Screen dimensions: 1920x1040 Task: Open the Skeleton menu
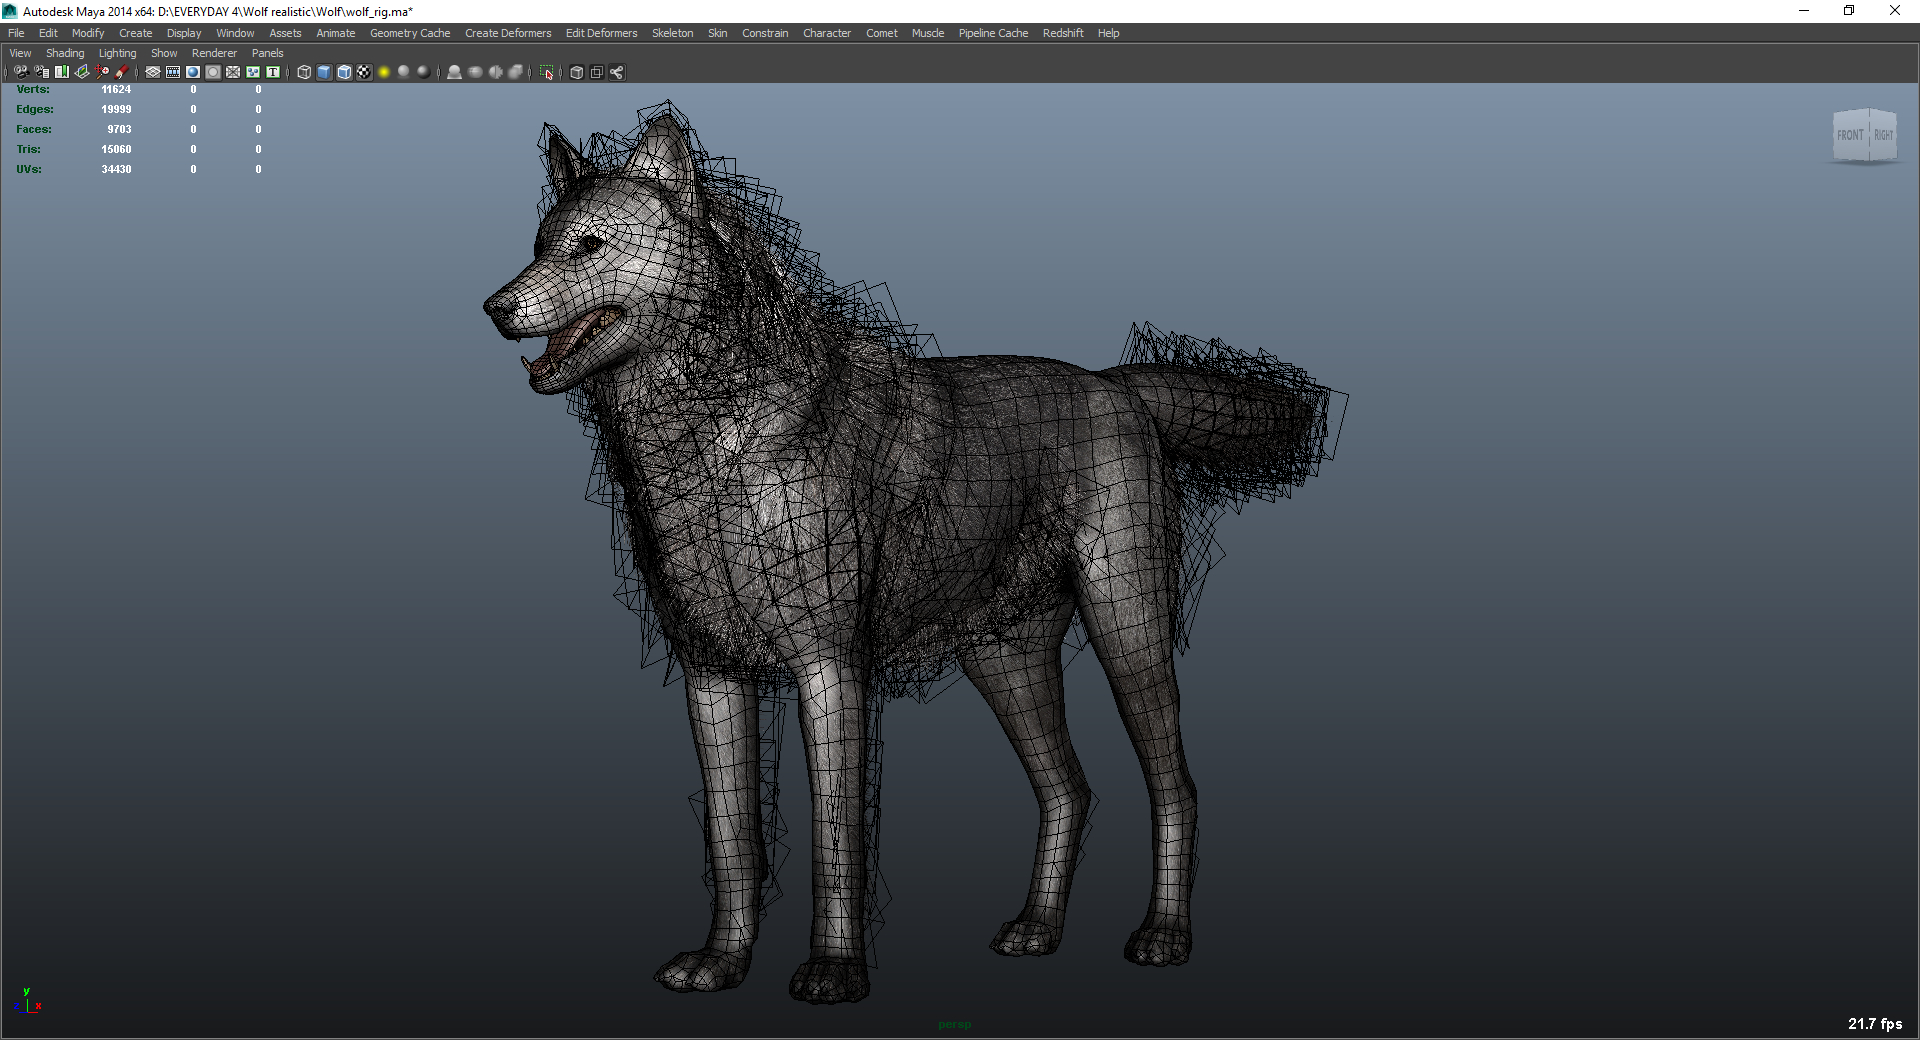pos(672,32)
